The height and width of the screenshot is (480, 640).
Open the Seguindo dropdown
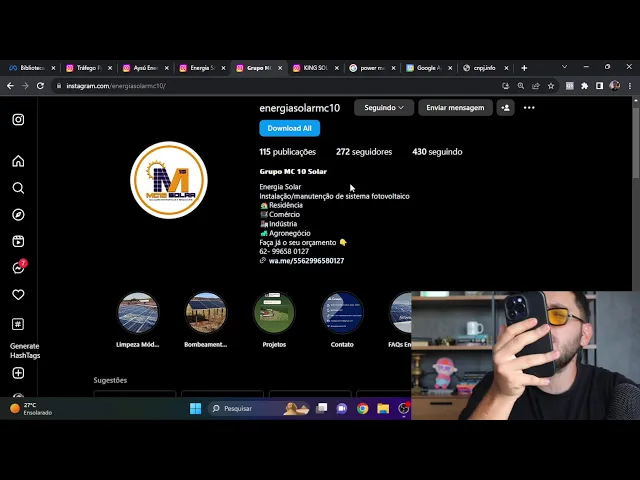(x=384, y=108)
